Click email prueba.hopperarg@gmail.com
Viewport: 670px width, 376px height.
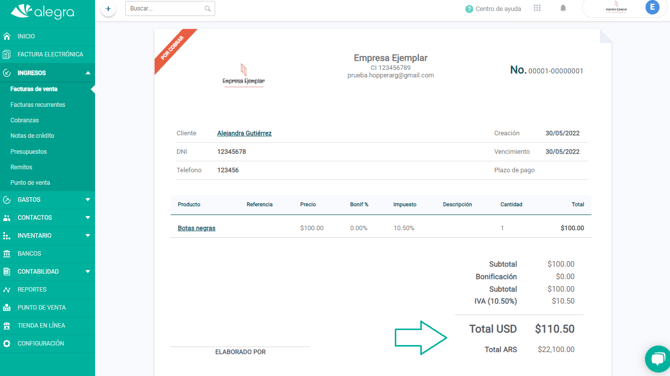(x=391, y=75)
